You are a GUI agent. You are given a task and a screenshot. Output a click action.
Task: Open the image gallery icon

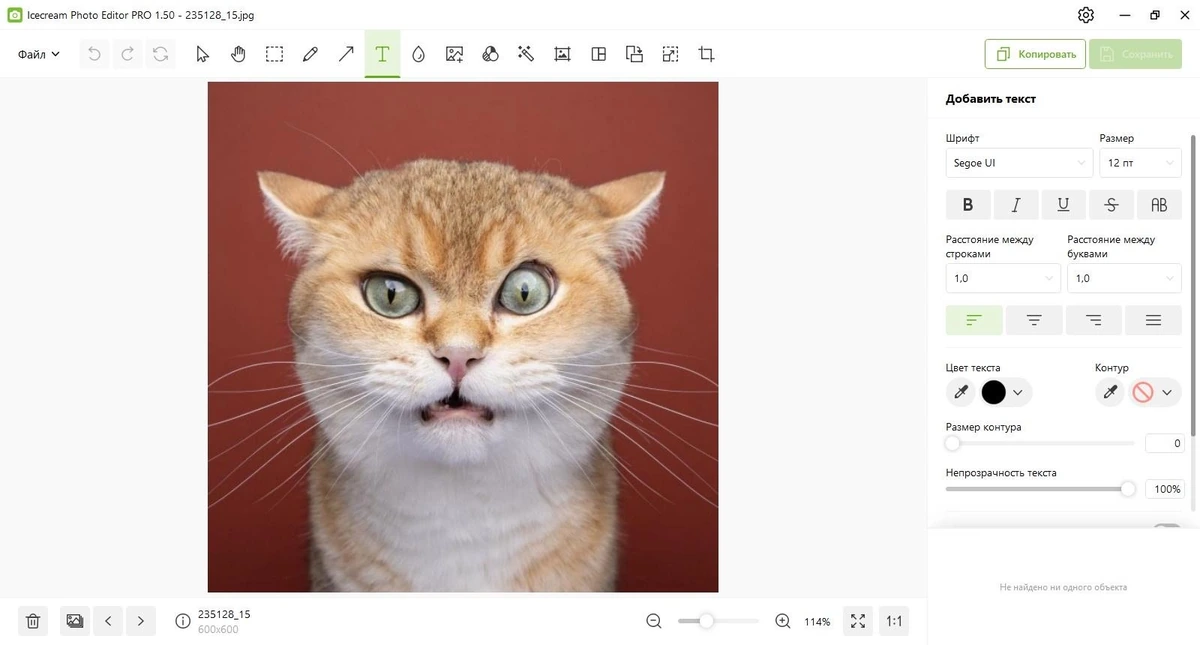[74, 621]
